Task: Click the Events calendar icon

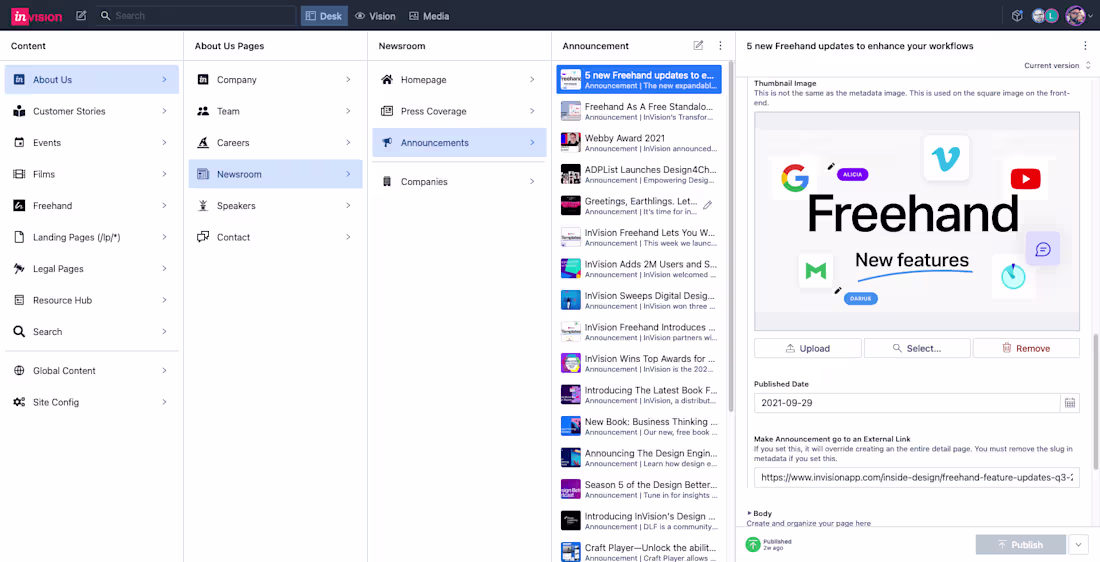Action: 20,142
